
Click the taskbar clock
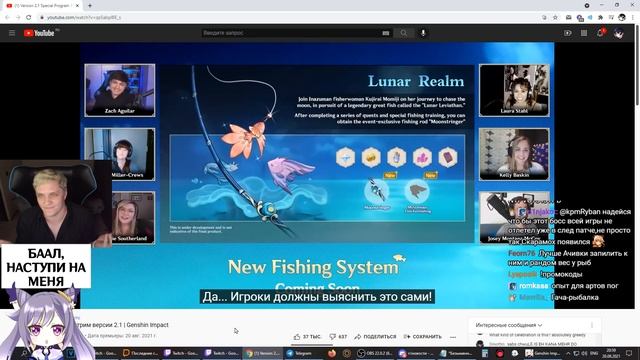[611, 353]
